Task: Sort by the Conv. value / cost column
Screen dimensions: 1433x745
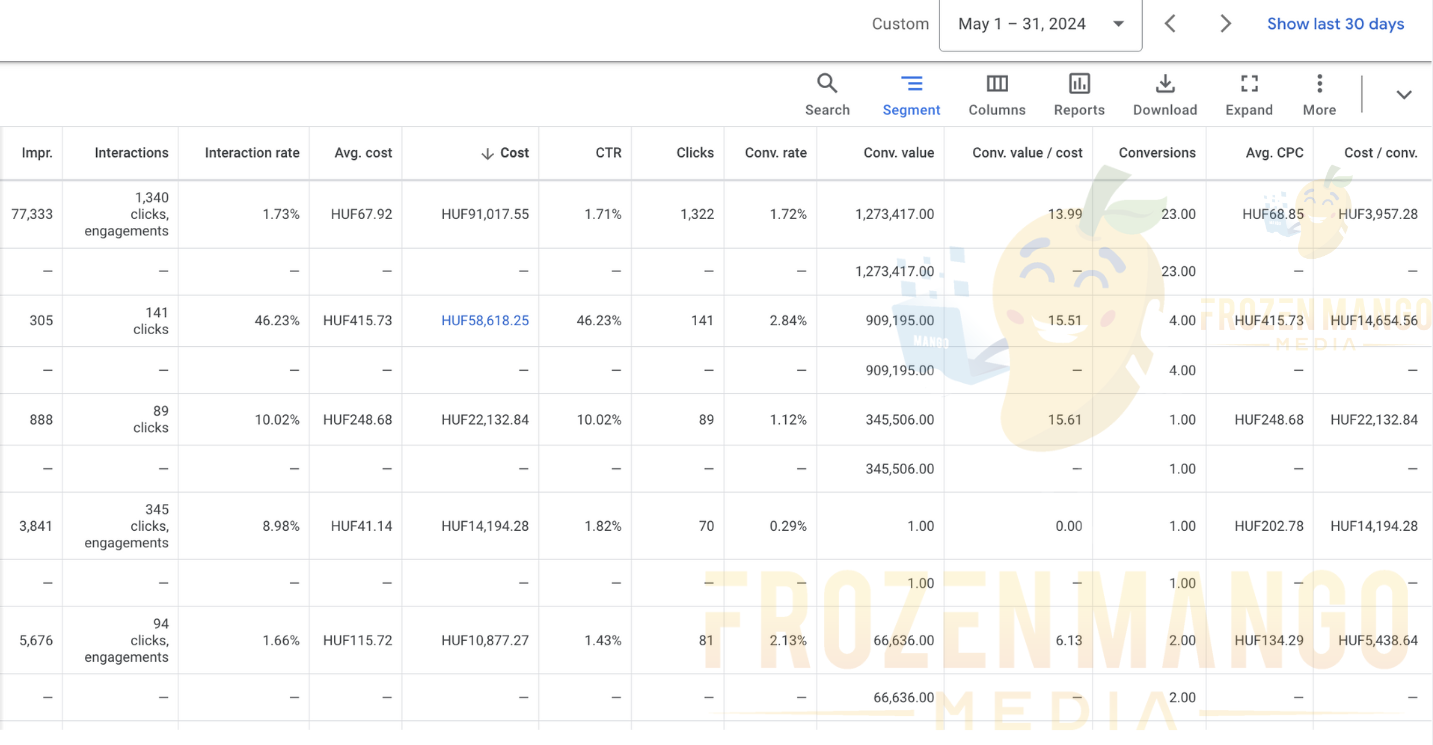Action: pyautogui.click(x=1027, y=153)
